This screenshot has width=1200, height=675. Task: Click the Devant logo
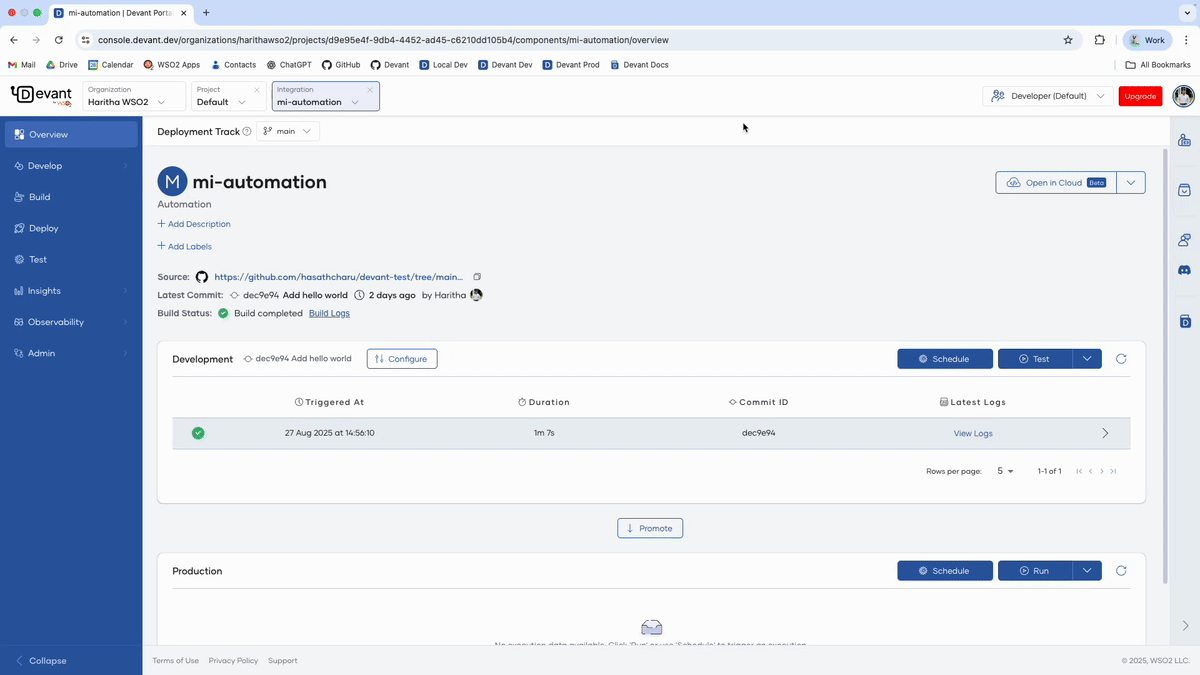(41, 95)
